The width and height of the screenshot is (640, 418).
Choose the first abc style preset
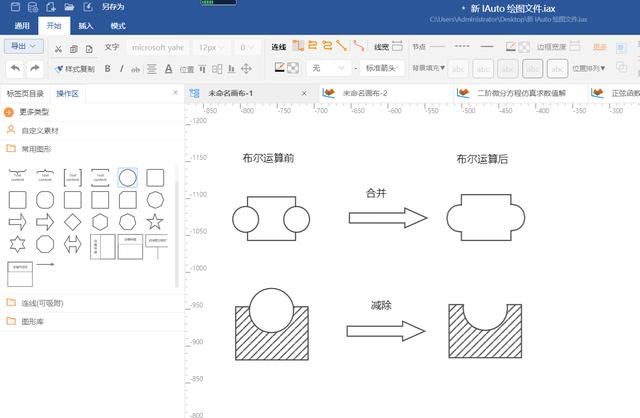458,69
